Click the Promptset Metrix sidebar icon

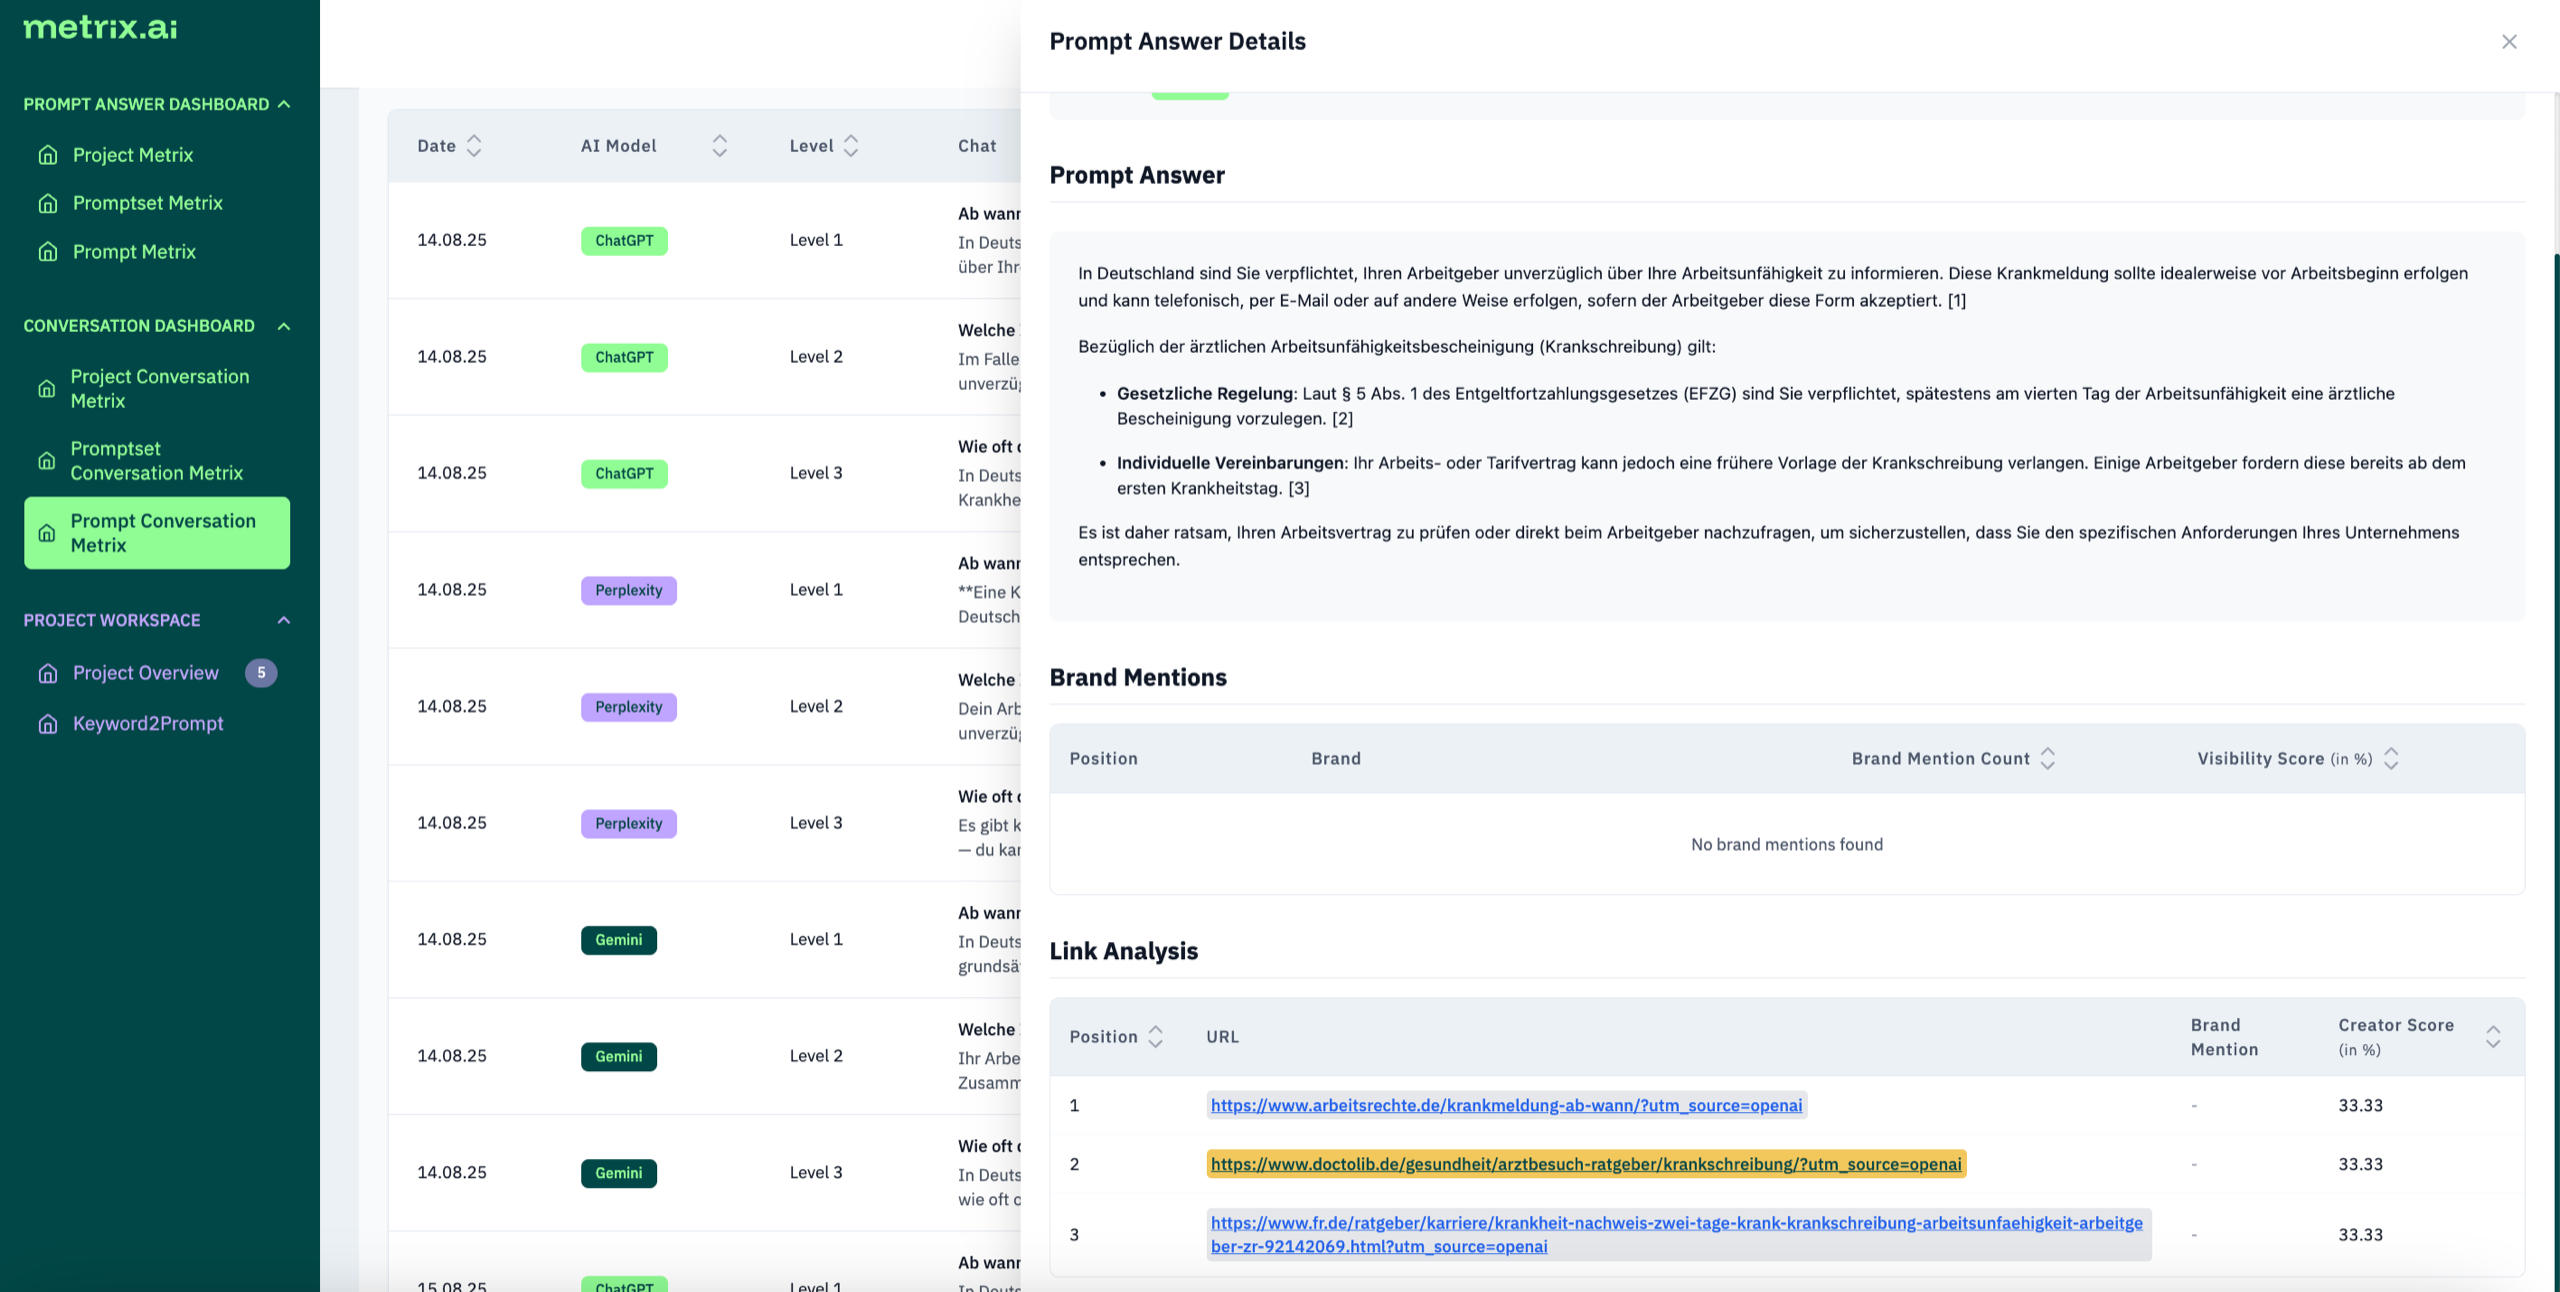click(47, 204)
